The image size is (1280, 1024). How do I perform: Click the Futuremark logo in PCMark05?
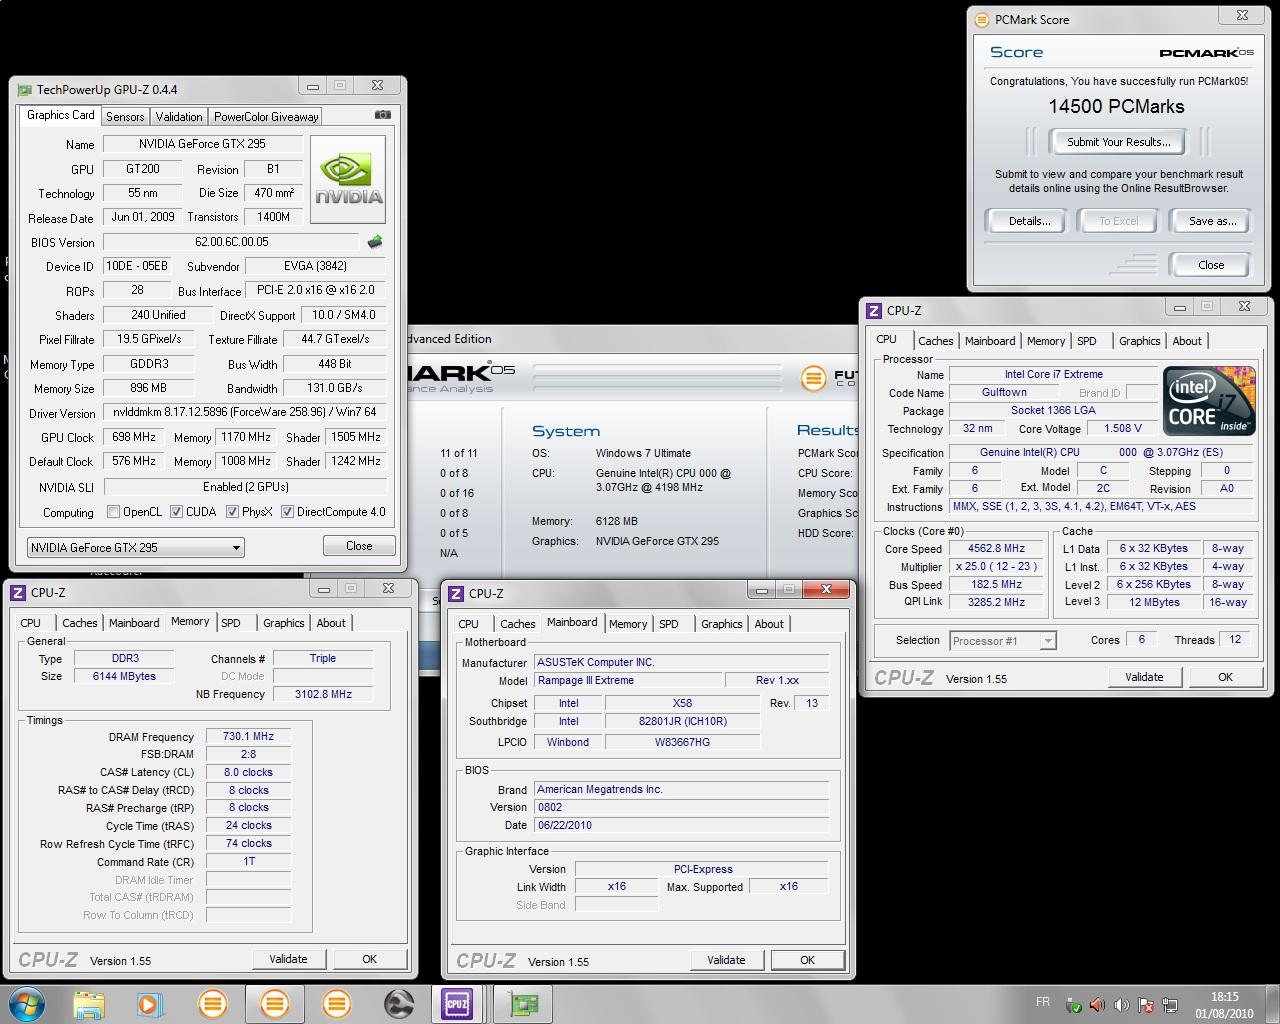click(813, 379)
